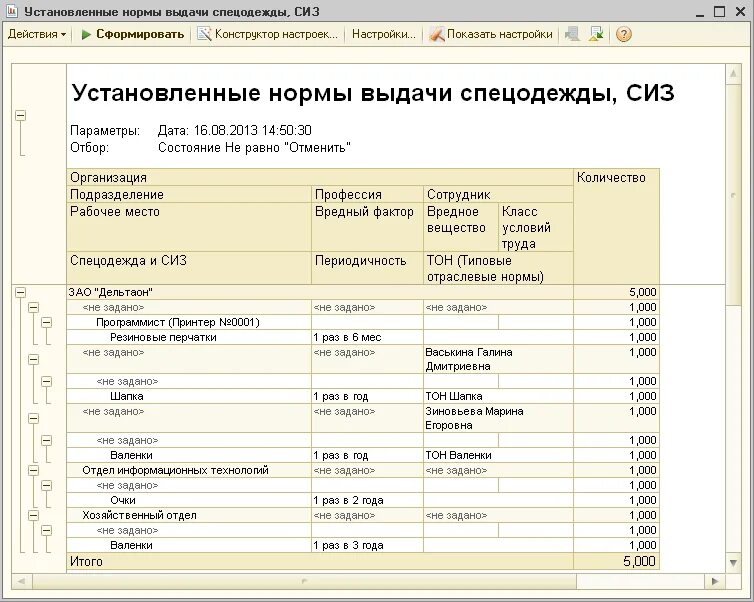
Task: Select the report title heading text
Action: 373,93
